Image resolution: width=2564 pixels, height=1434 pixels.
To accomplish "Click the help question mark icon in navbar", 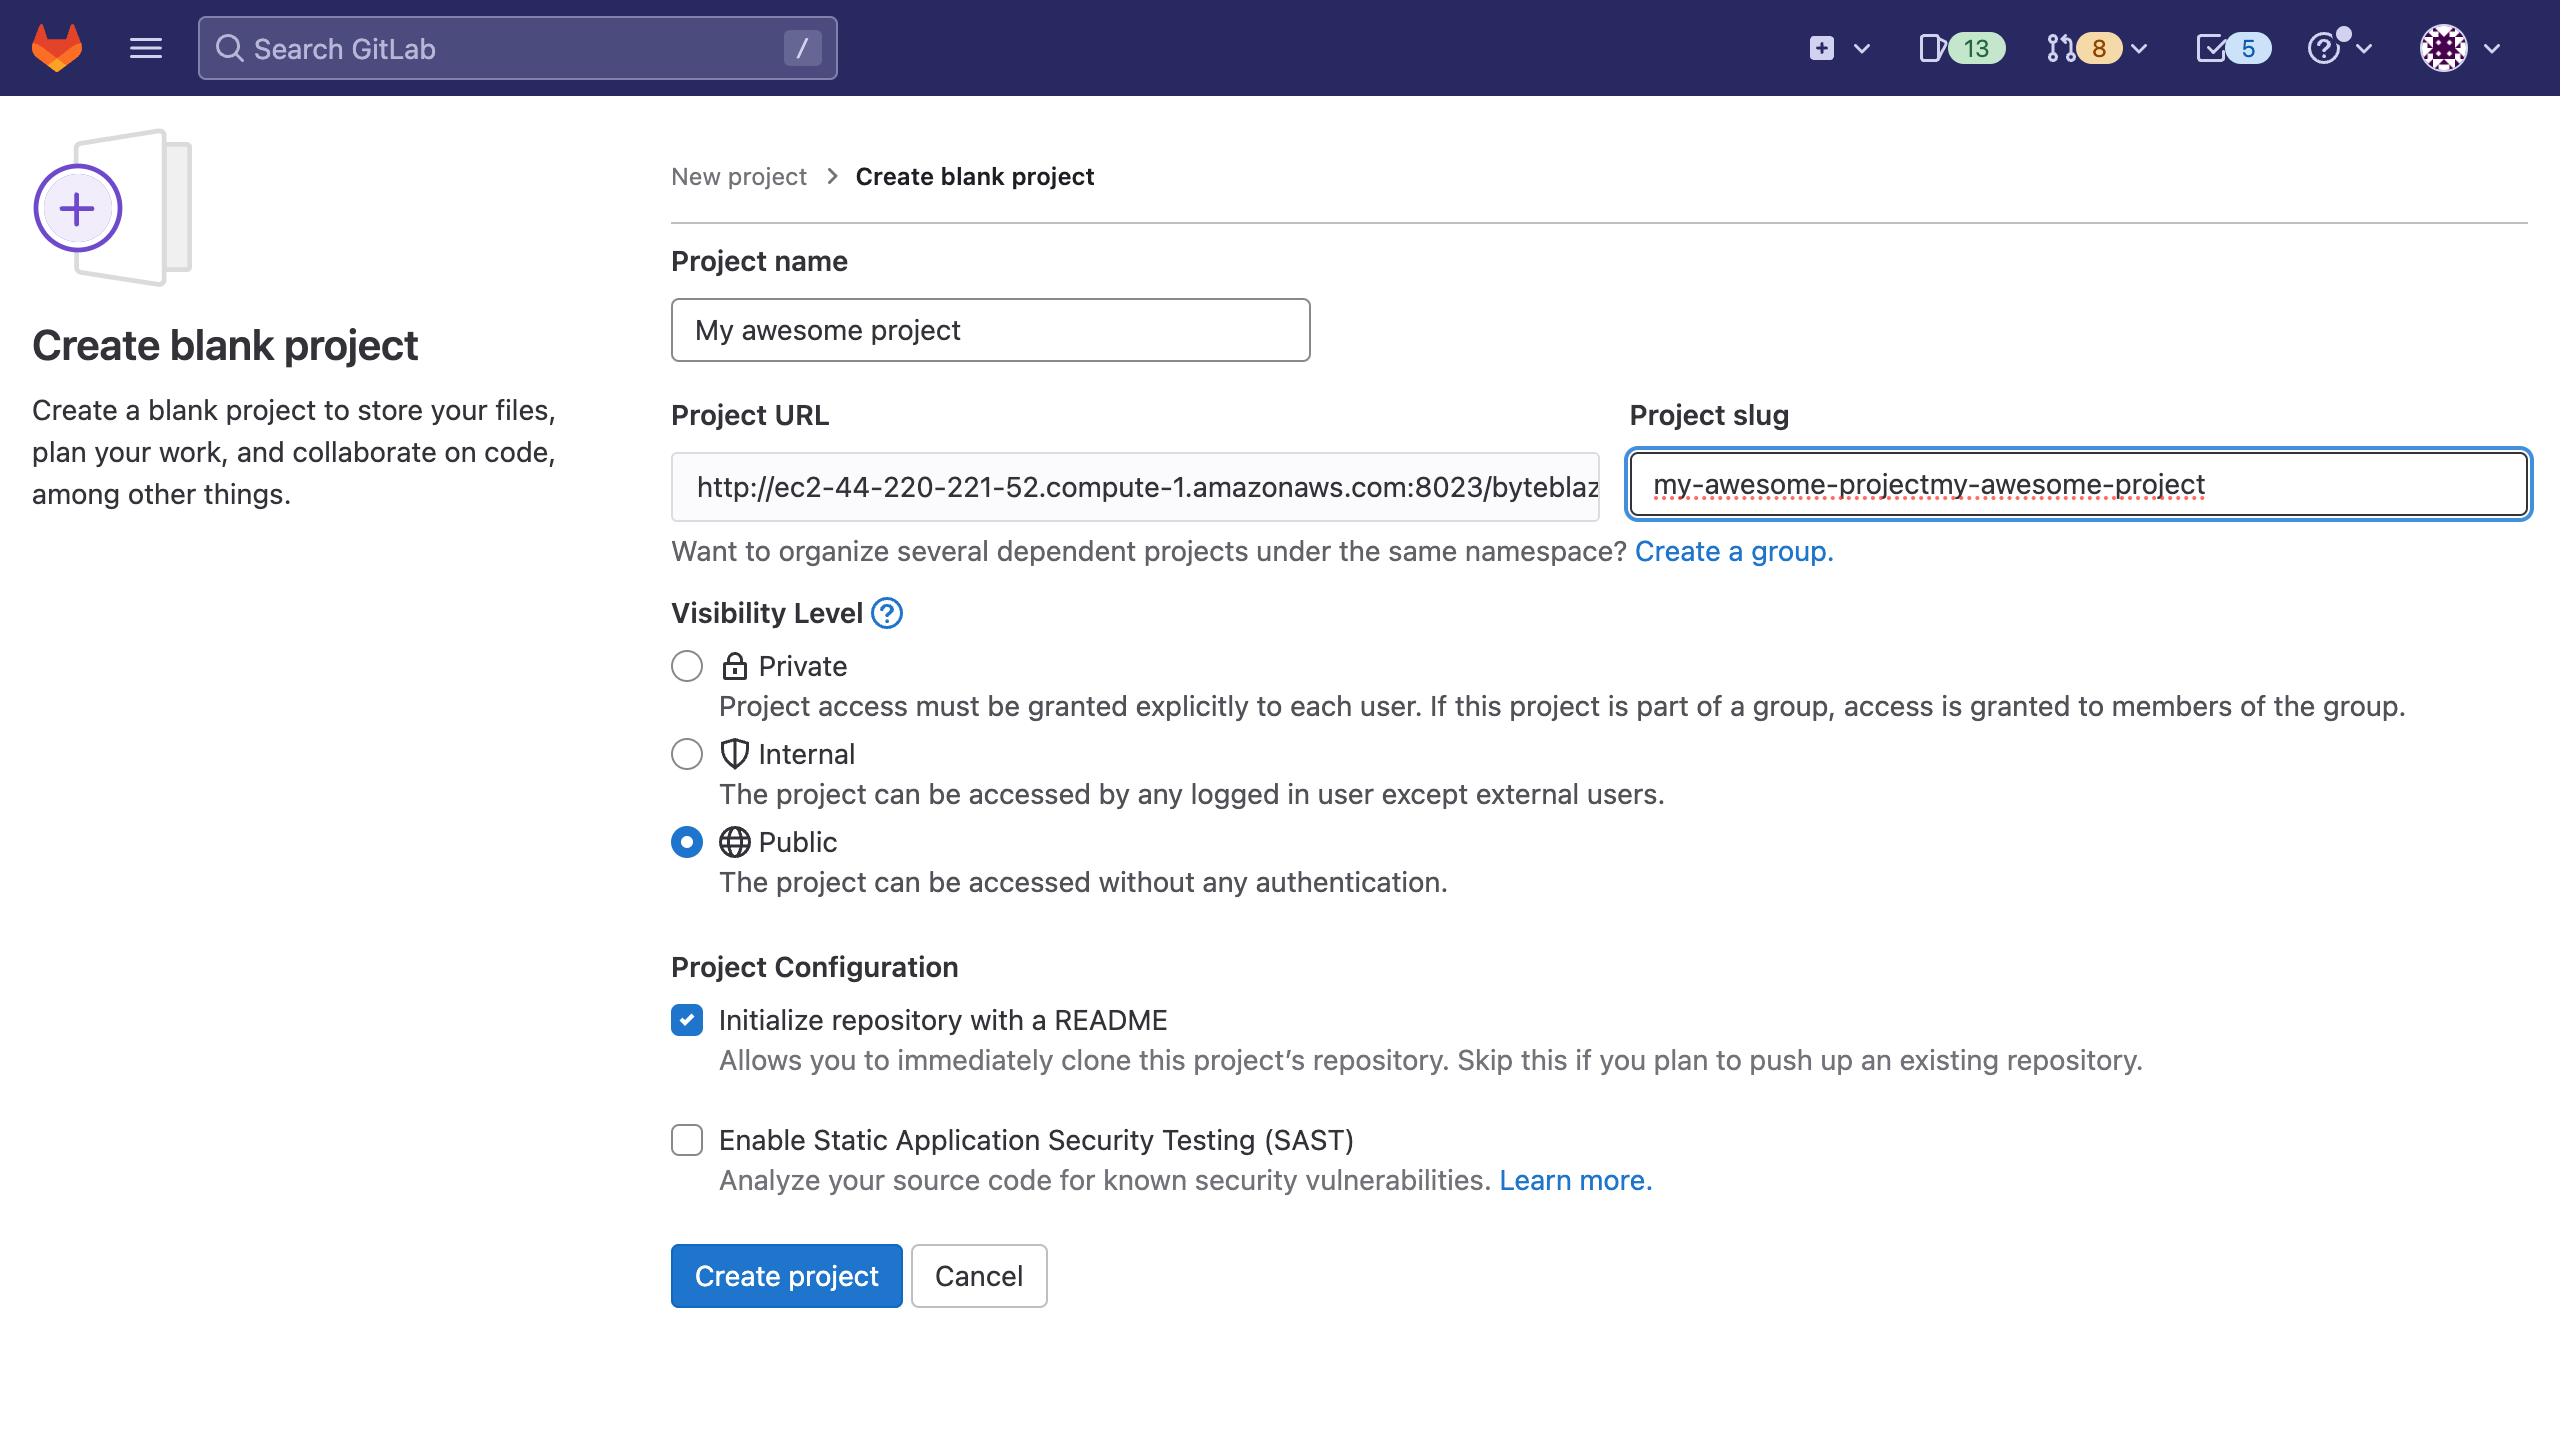I will click(2324, 48).
